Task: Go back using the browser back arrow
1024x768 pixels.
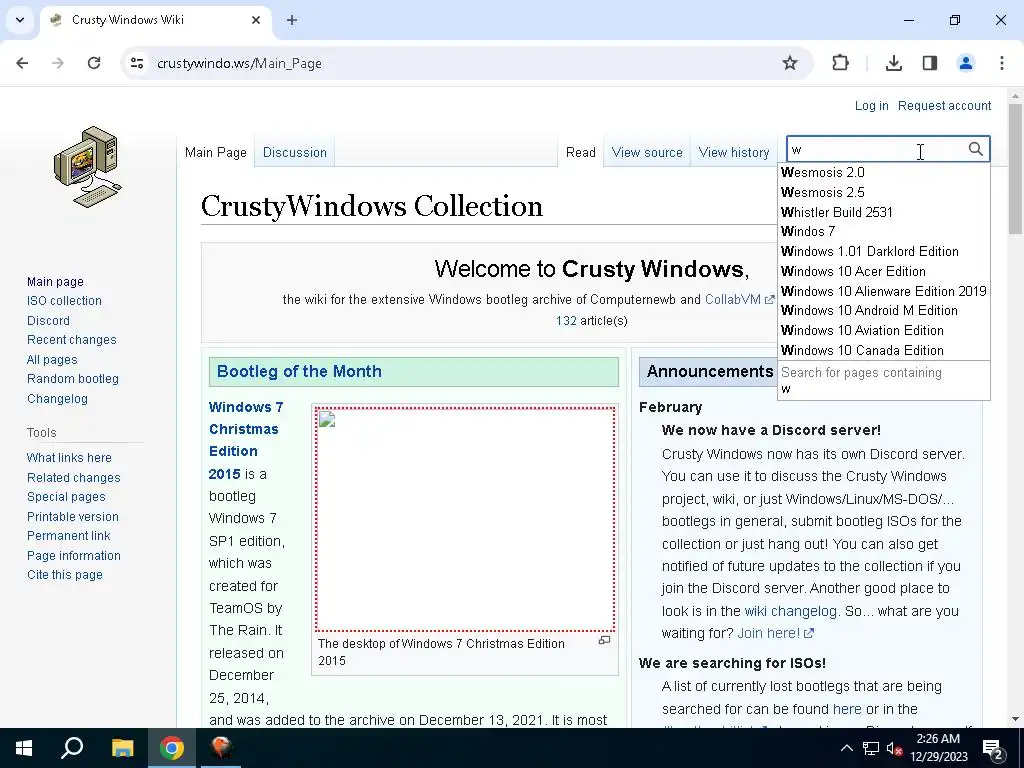Action: pos(22,63)
